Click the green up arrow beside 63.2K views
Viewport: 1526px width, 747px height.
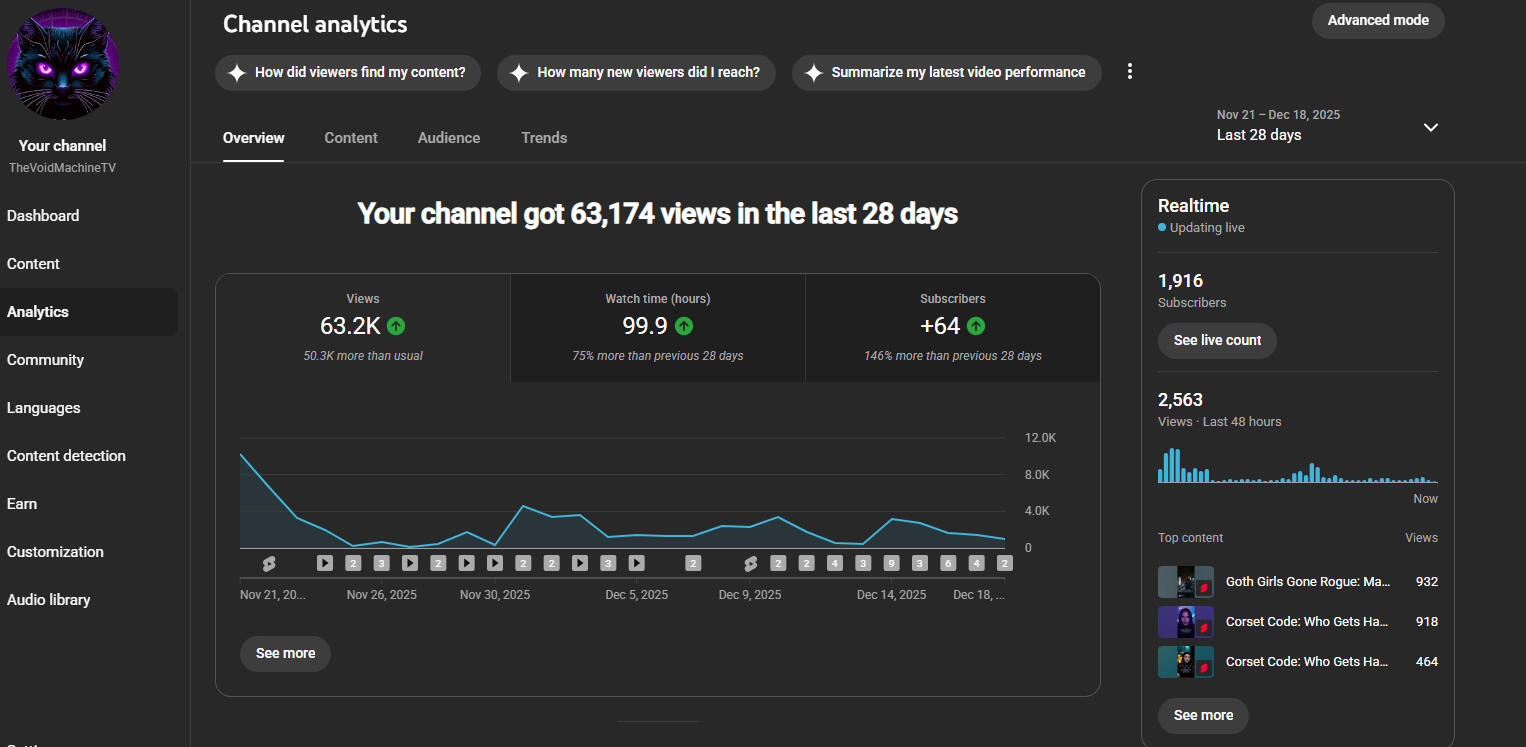(x=396, y=326)
